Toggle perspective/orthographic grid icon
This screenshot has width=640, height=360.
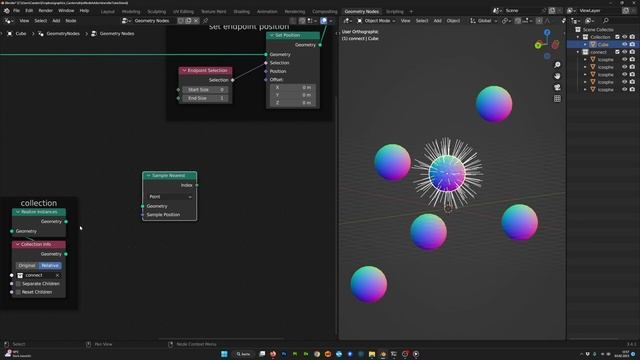[557, 99]
